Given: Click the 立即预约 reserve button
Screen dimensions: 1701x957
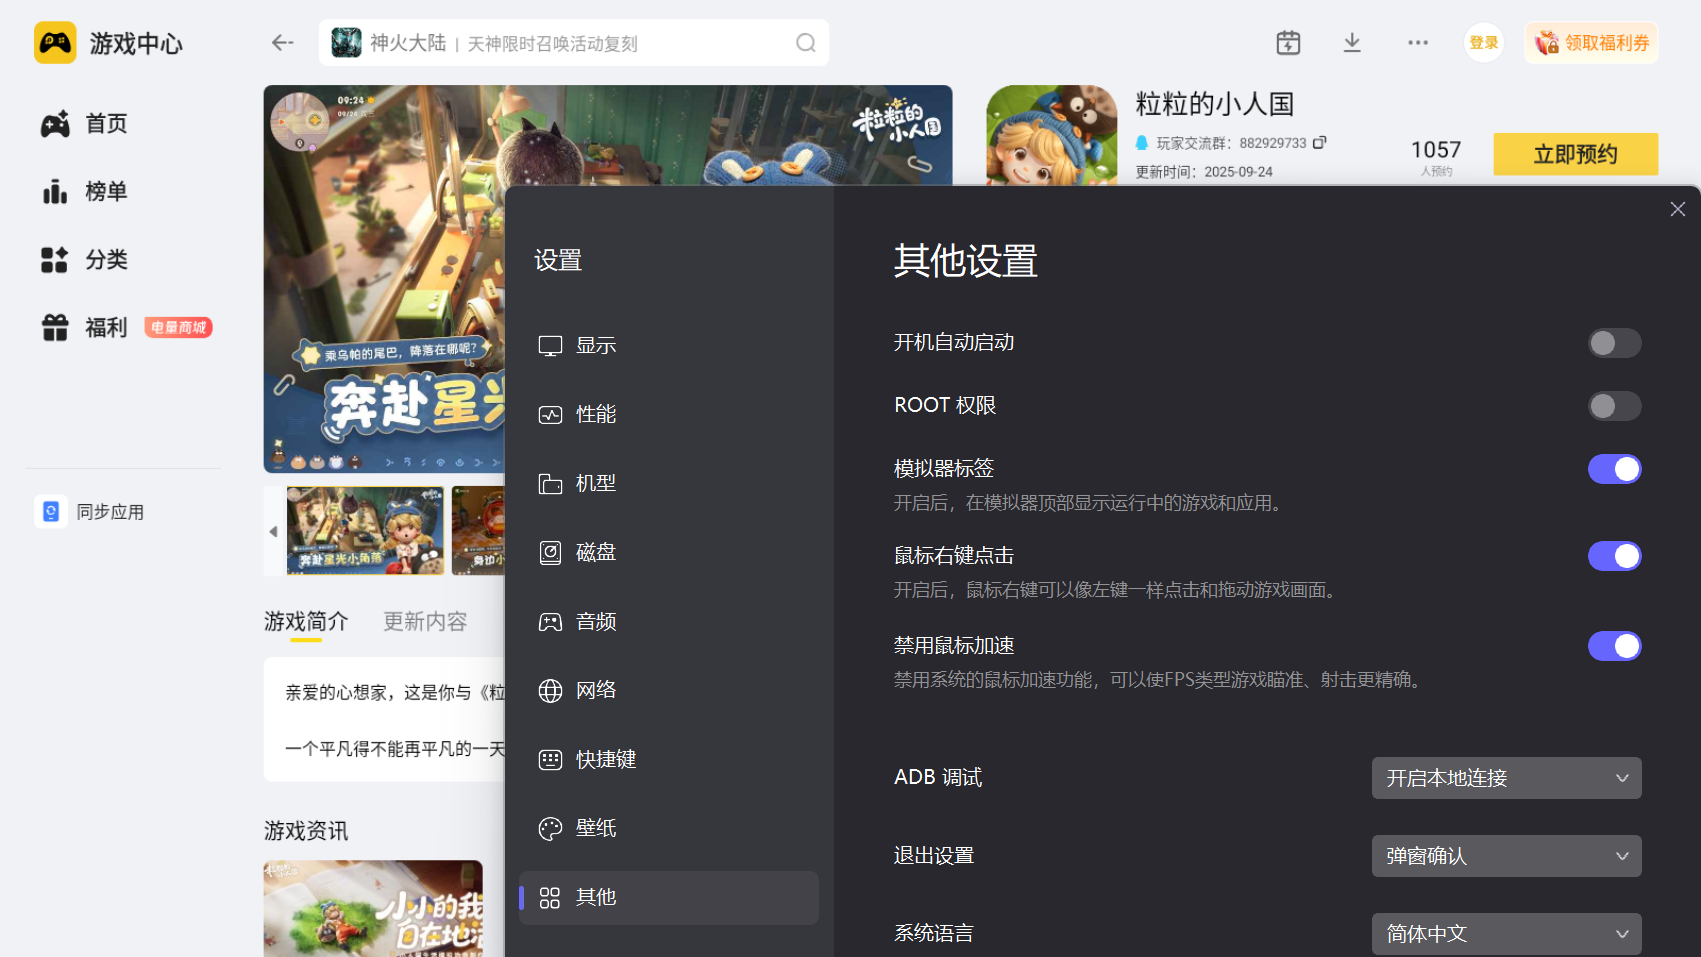Looking at the screenshot, I should click(x=1576, y=154).
